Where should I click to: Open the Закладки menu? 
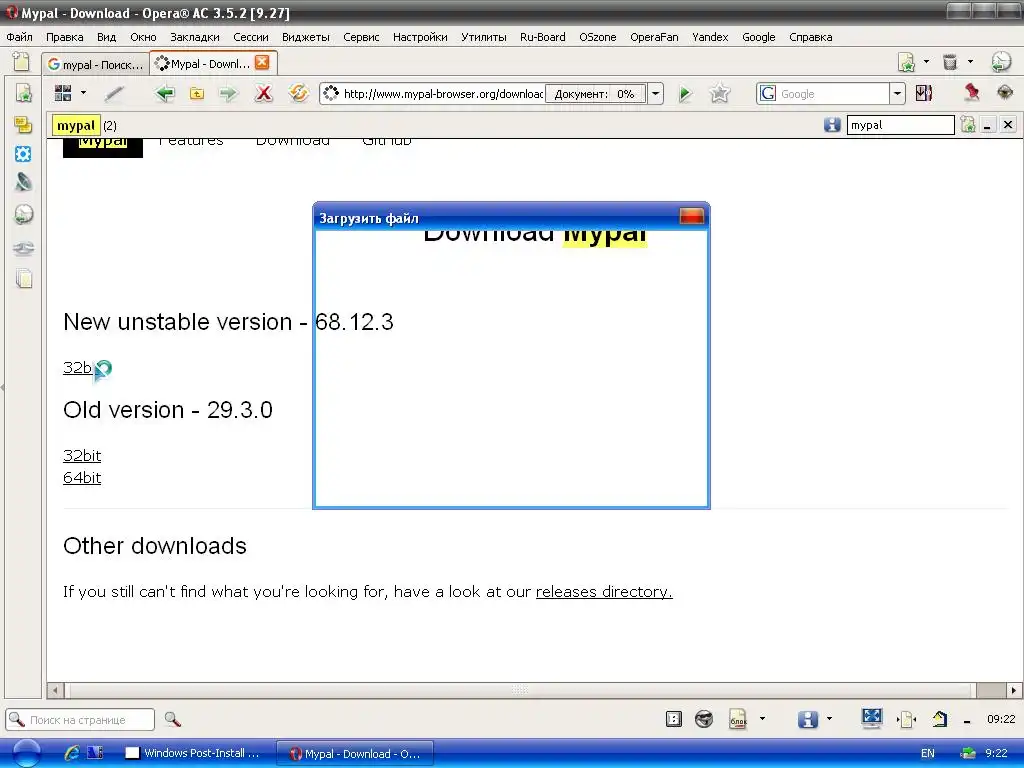pos(195,37)
